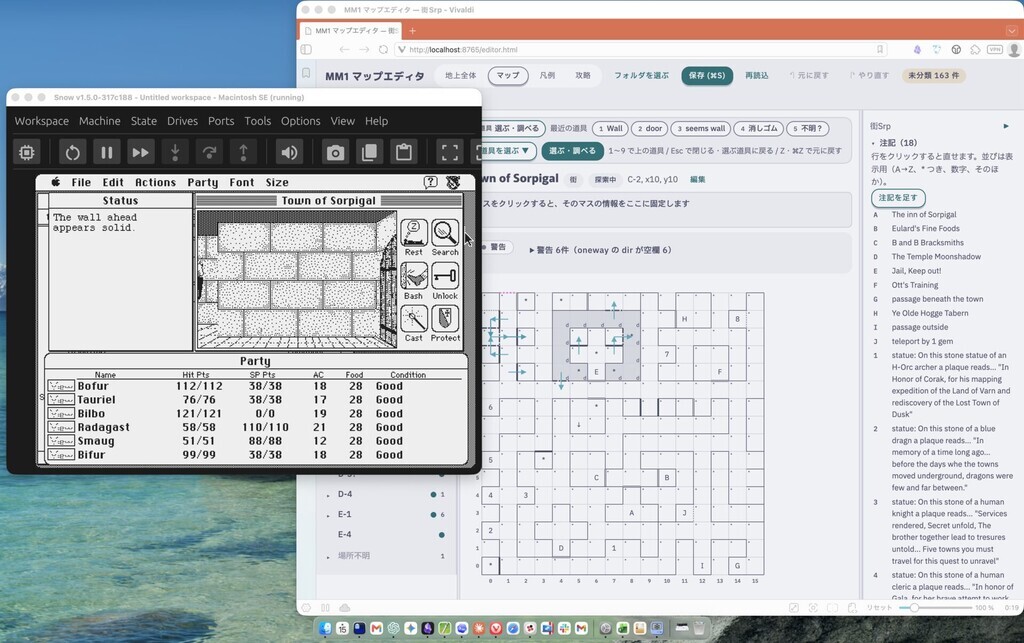
Task: Select the recent tool chip 'Wall'
Action: click(611, 129)
